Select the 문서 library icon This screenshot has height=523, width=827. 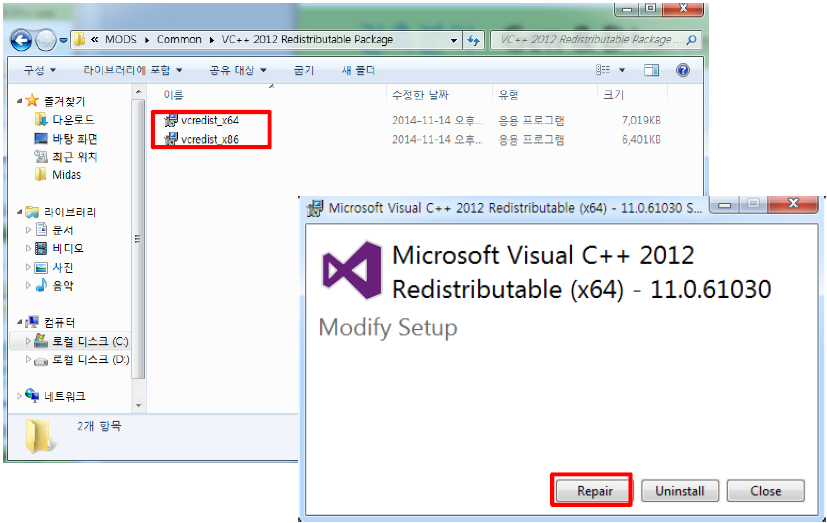(41, 230)
